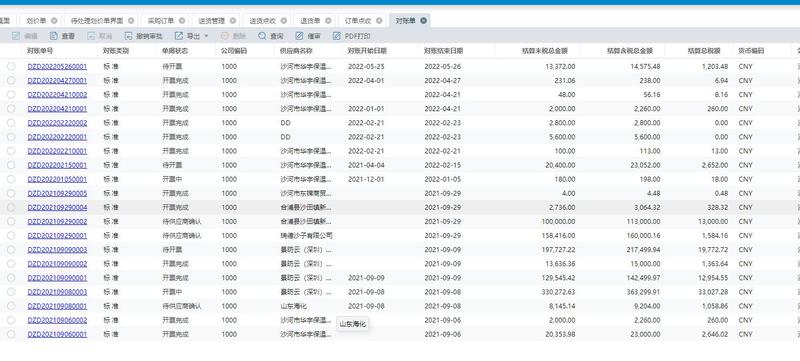
Task: Open statement link DZD202202210001
Action: coord(57,151)
